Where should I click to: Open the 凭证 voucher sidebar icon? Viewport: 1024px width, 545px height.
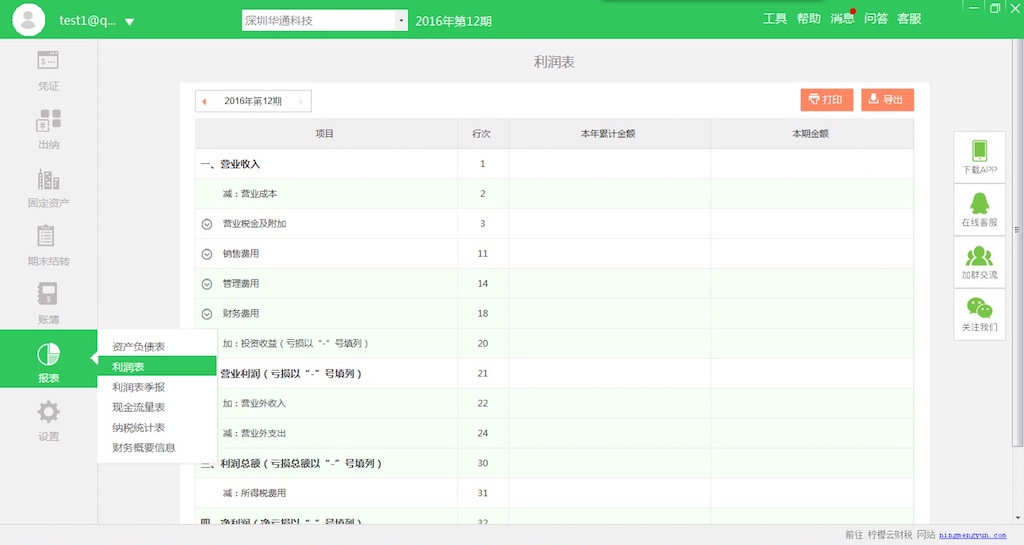tap(48, 62)
